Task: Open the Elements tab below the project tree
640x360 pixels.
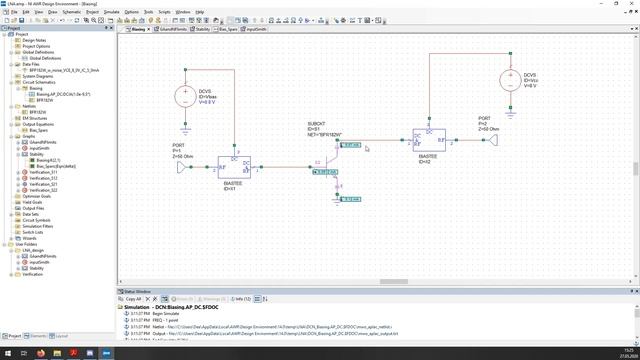Action: (x=35, y=336)
